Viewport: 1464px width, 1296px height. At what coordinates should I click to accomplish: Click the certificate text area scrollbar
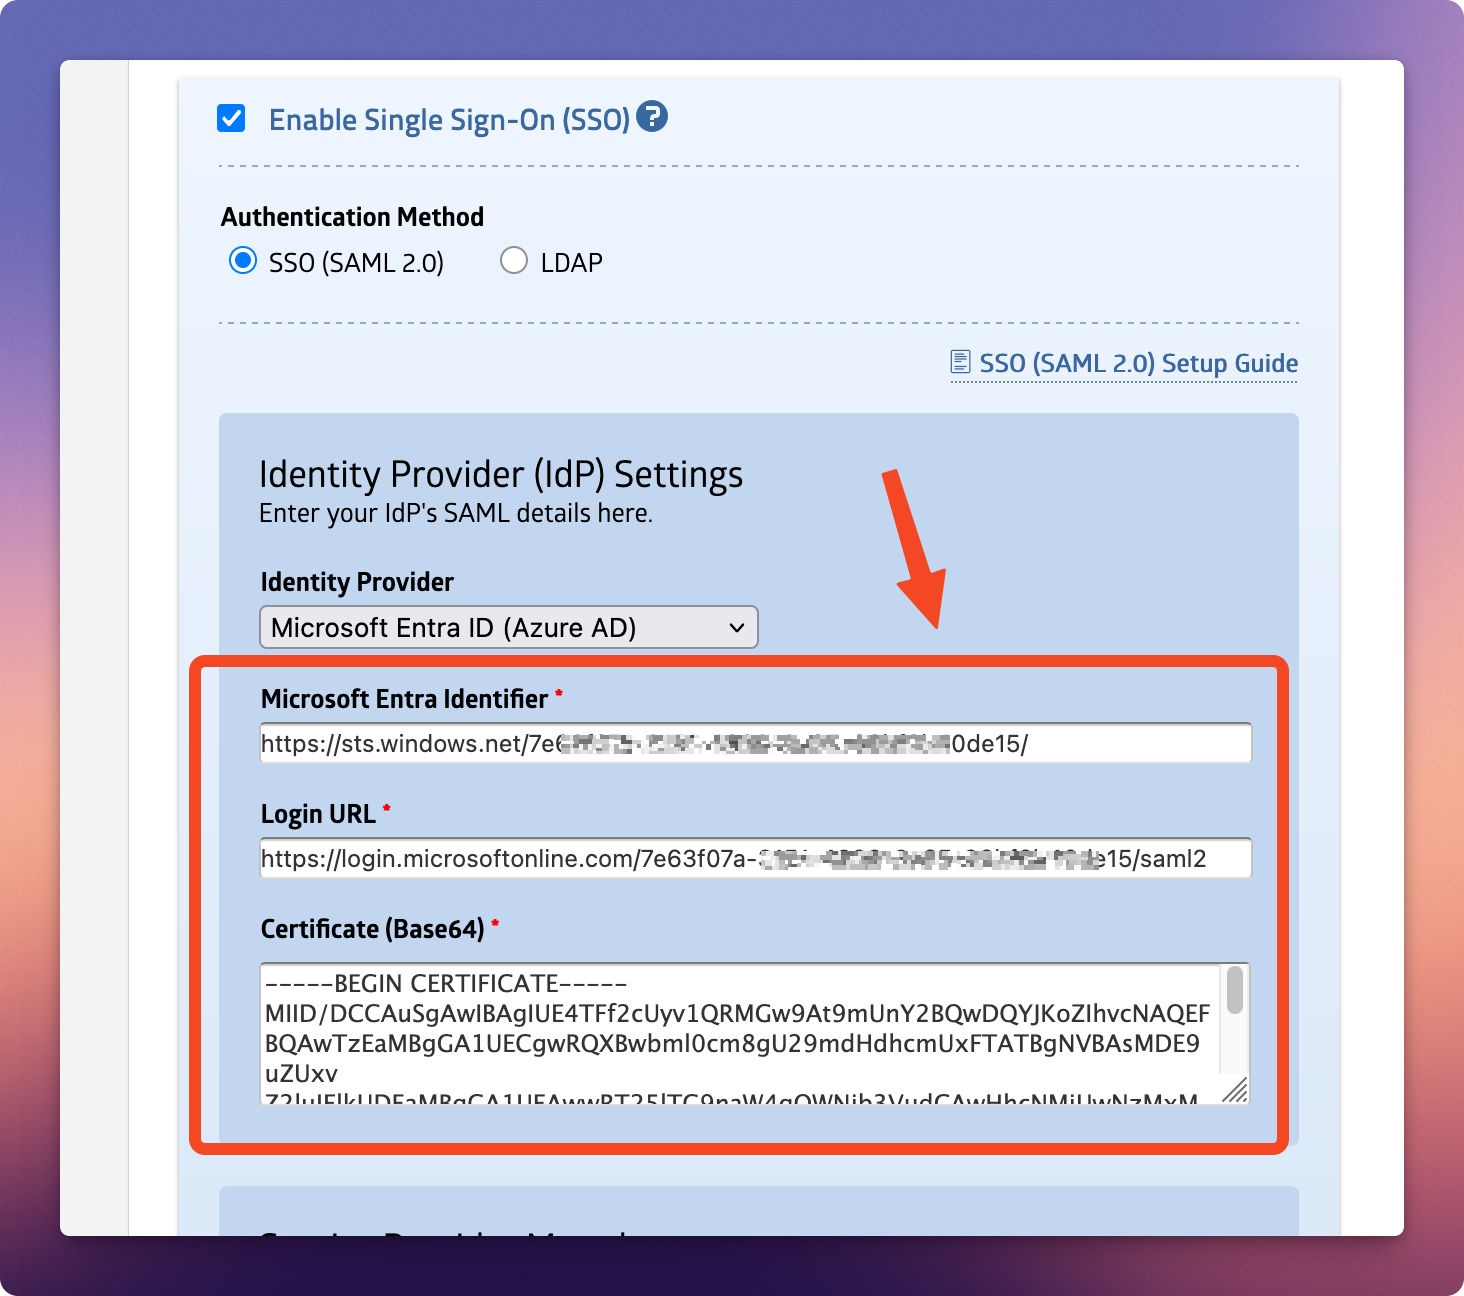click(x=1235, y=990)
